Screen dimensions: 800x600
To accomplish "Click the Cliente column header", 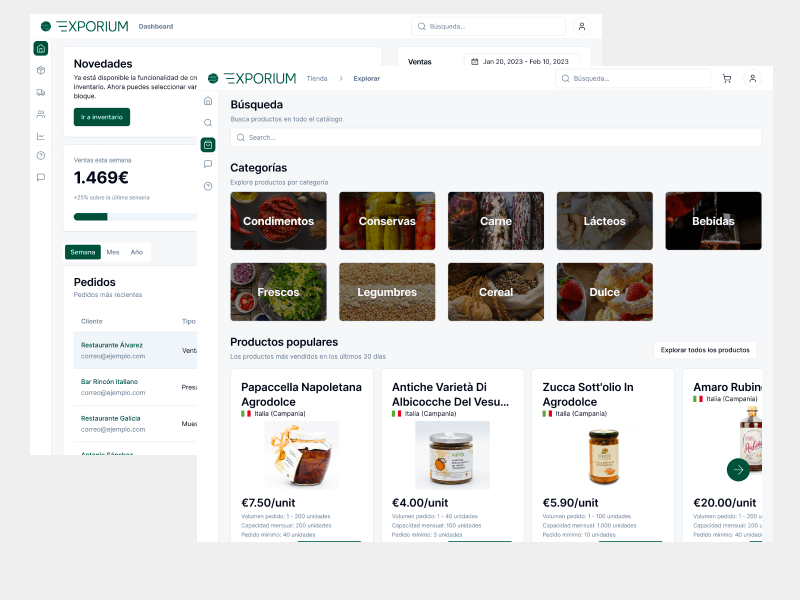I will point(92,321).
